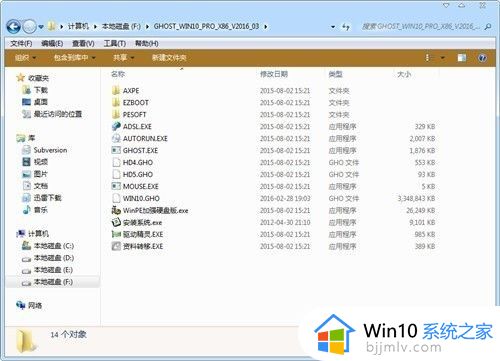Click the refresh button beside address bar
This screenshot has width=500, height=361.
tap(346, 27)
